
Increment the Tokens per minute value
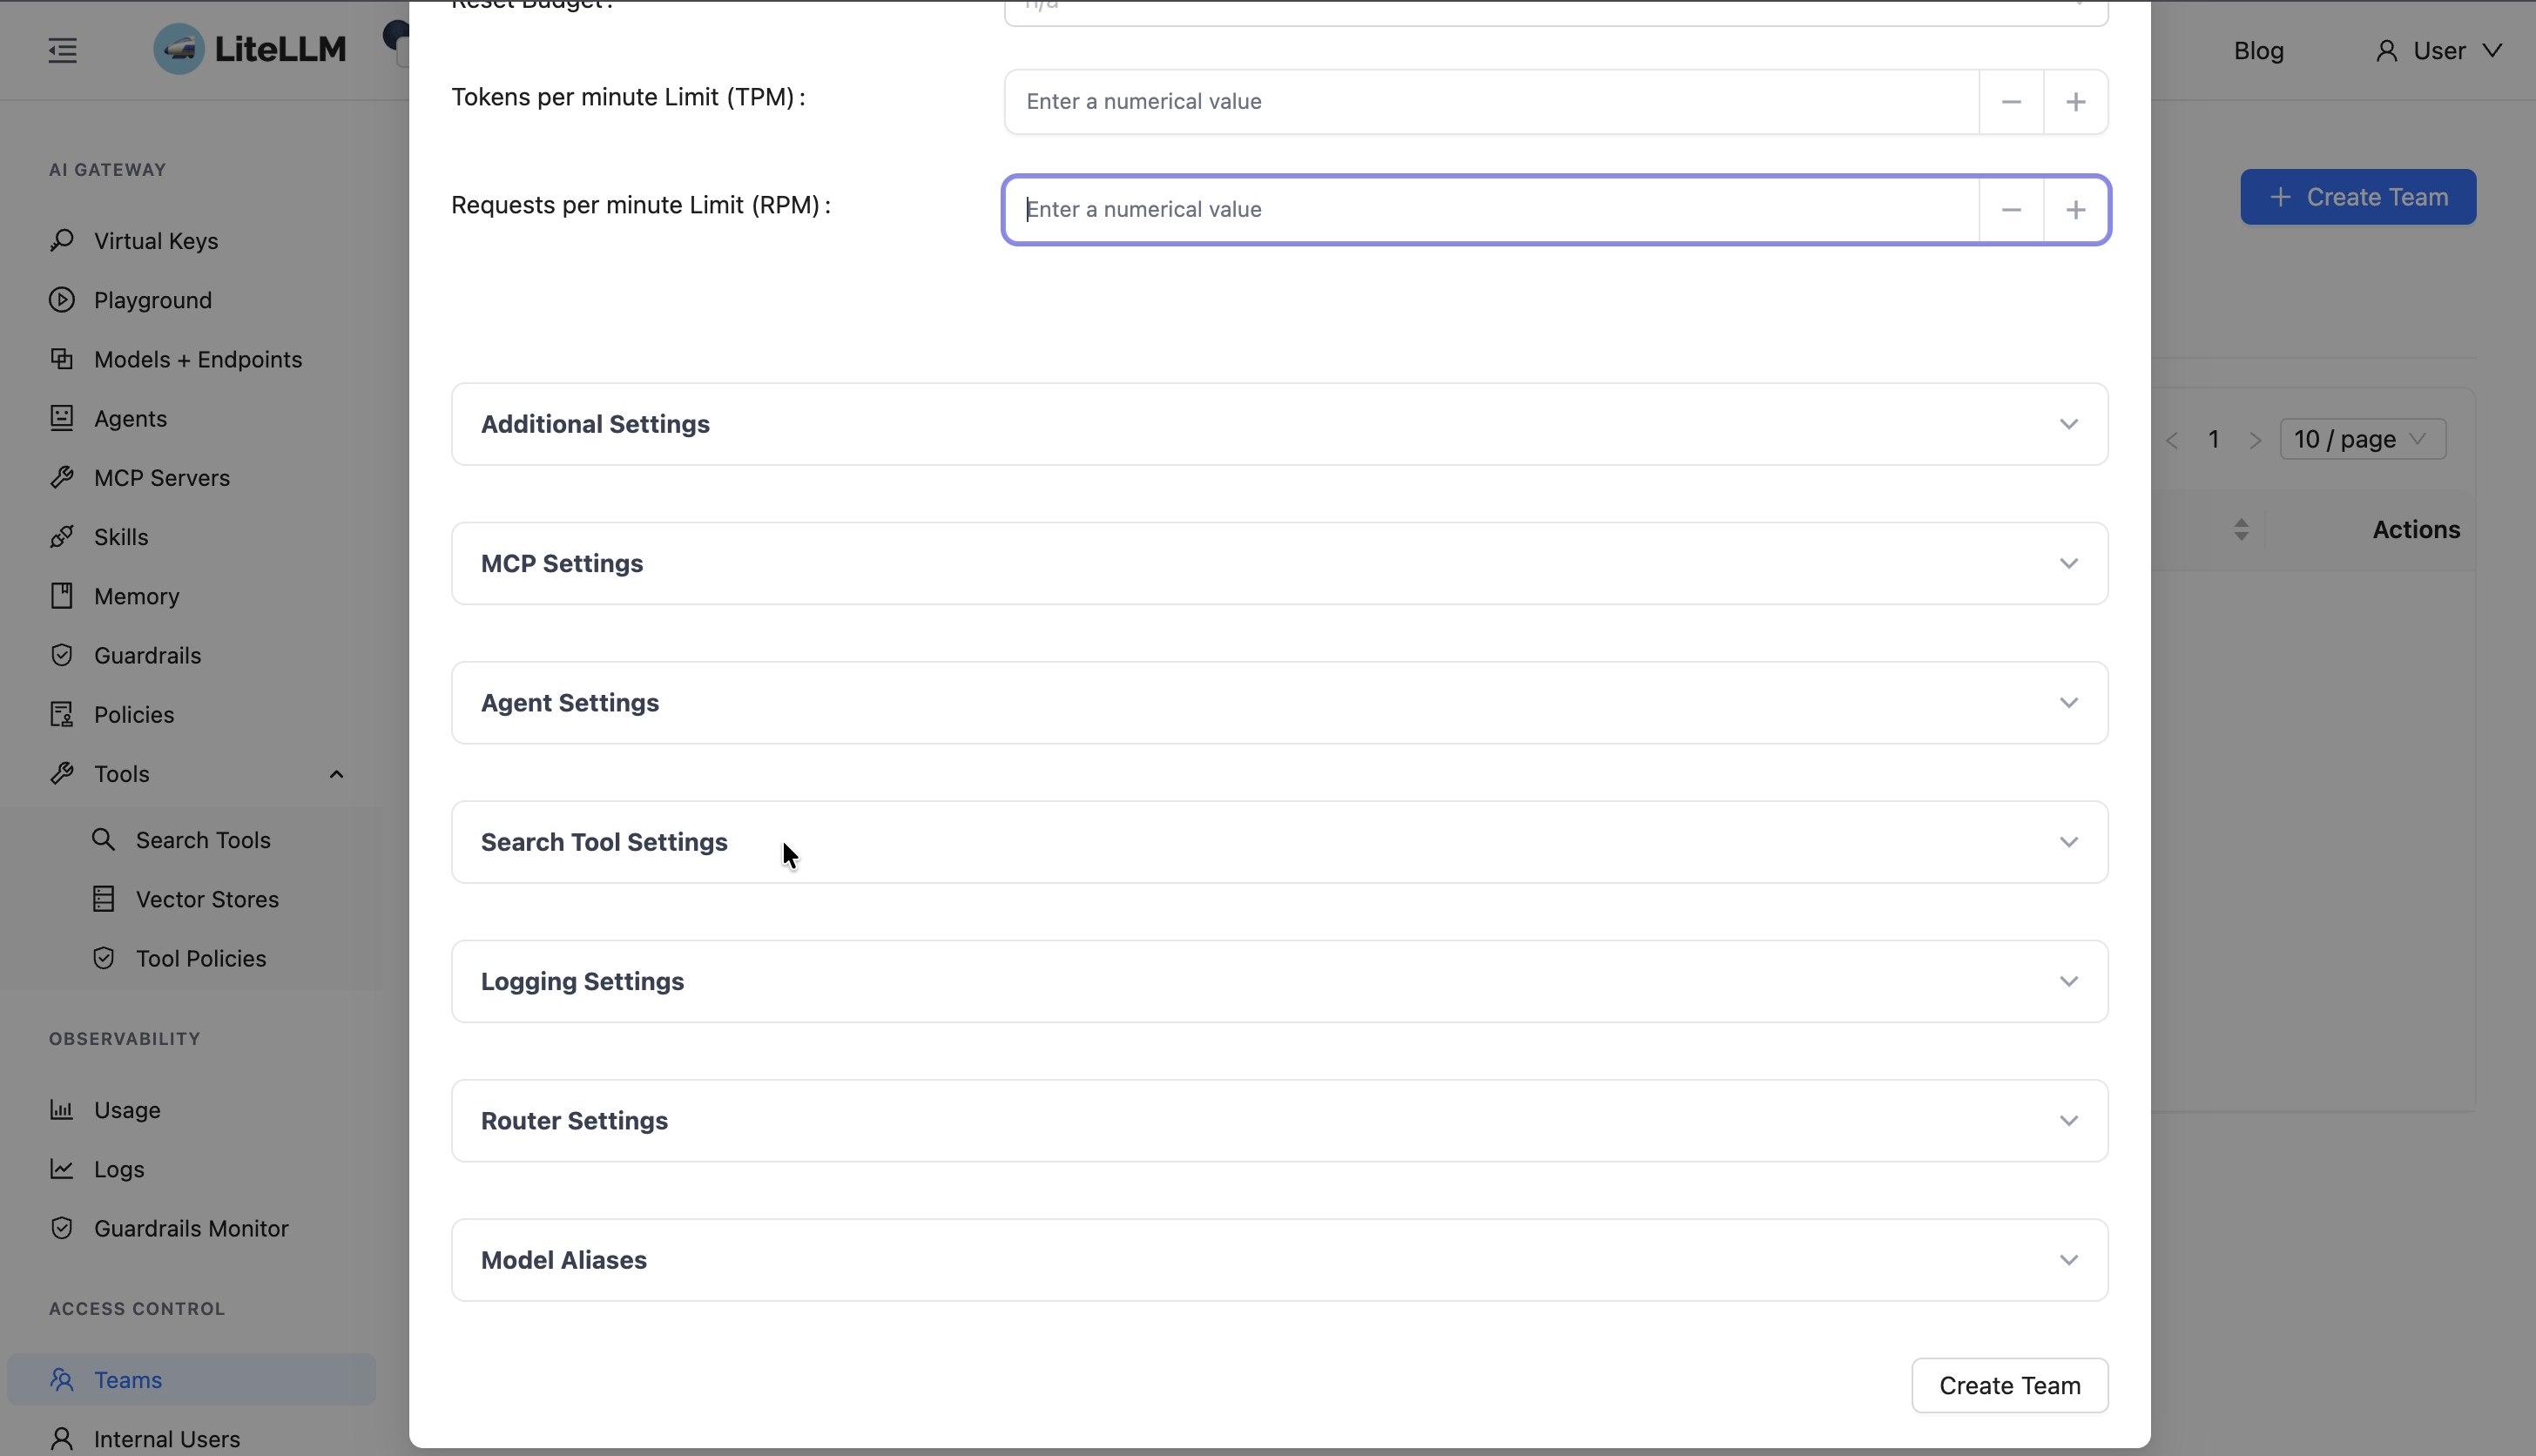click(2075, 102)
